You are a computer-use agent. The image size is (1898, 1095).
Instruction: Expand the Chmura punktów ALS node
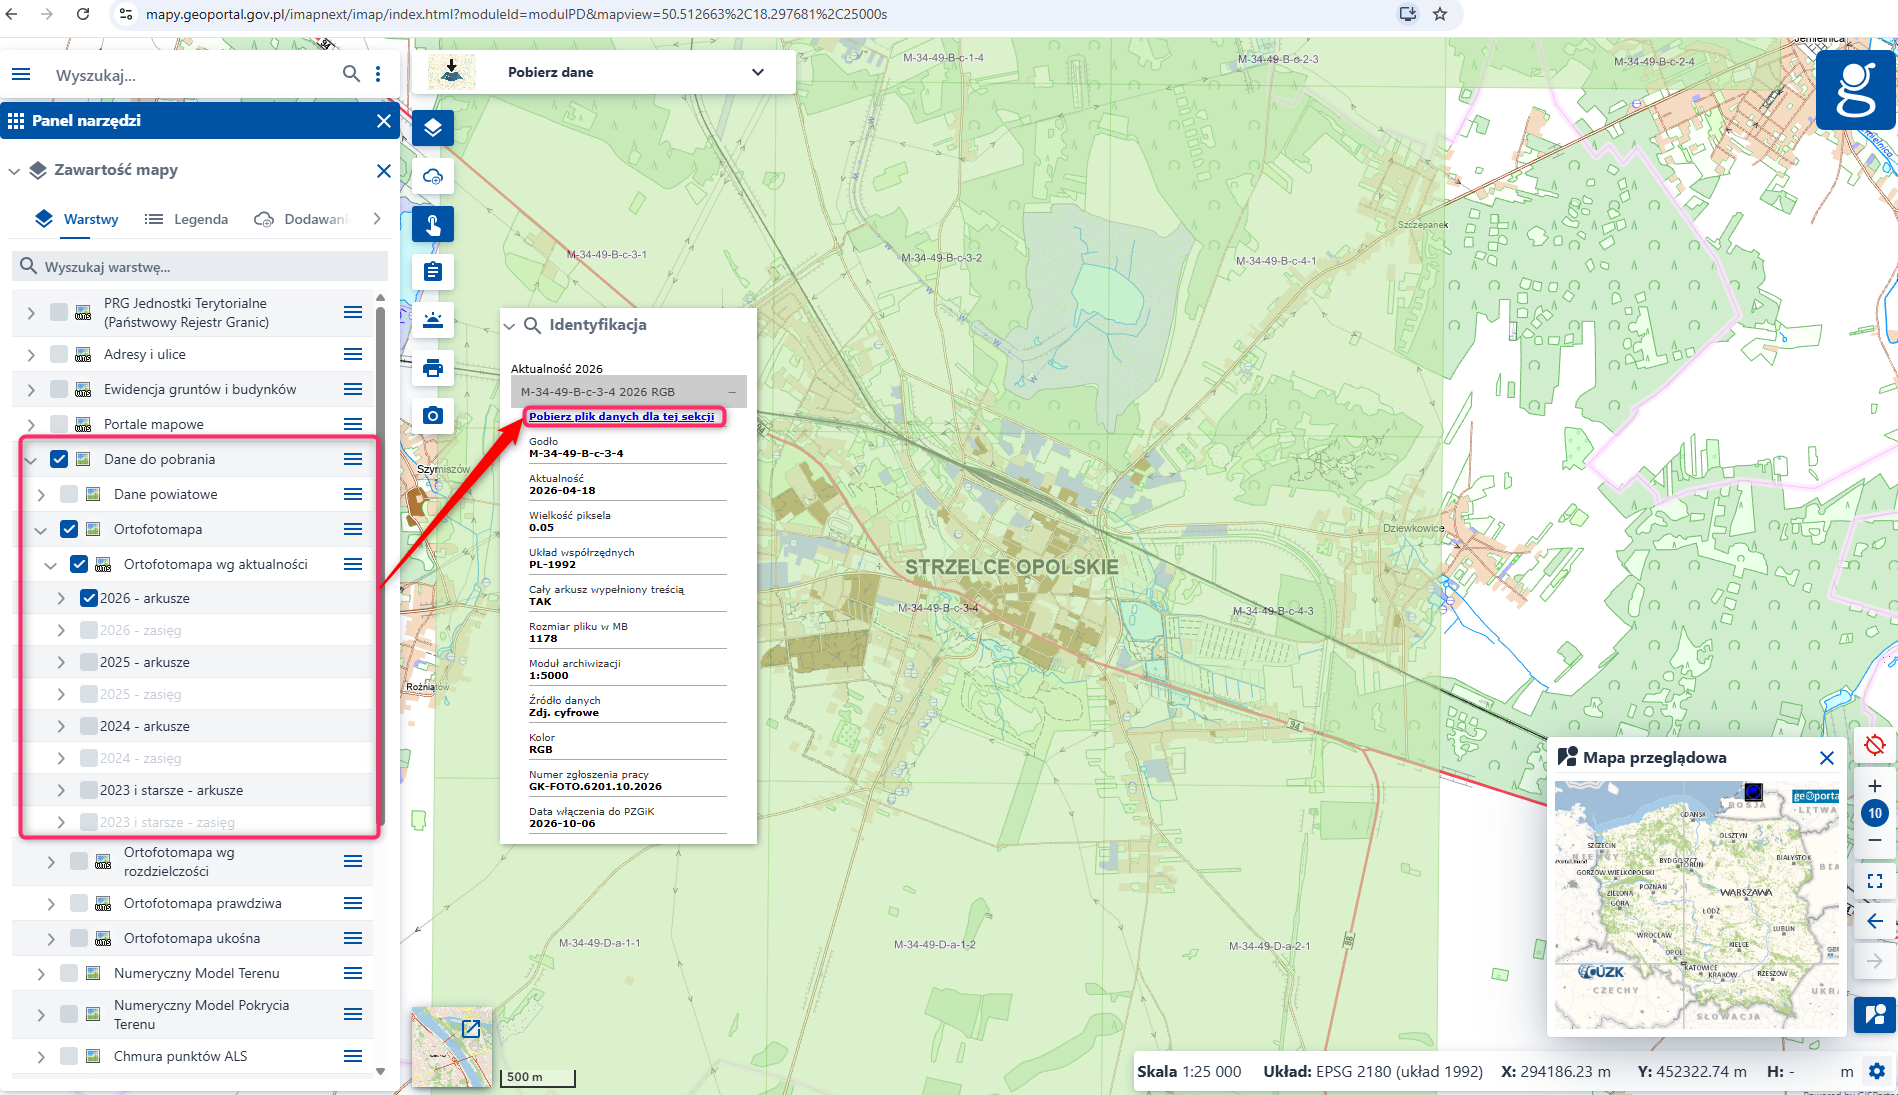click(x=41, y=1056)
